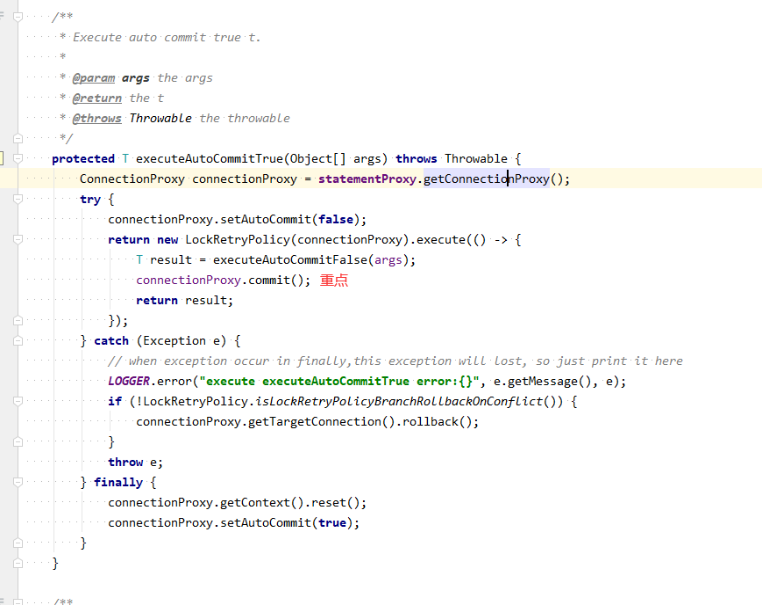Click the comment 'when exception occur in finally'
This screenshot has height=605, width=762.
click(x=239, y=361)
